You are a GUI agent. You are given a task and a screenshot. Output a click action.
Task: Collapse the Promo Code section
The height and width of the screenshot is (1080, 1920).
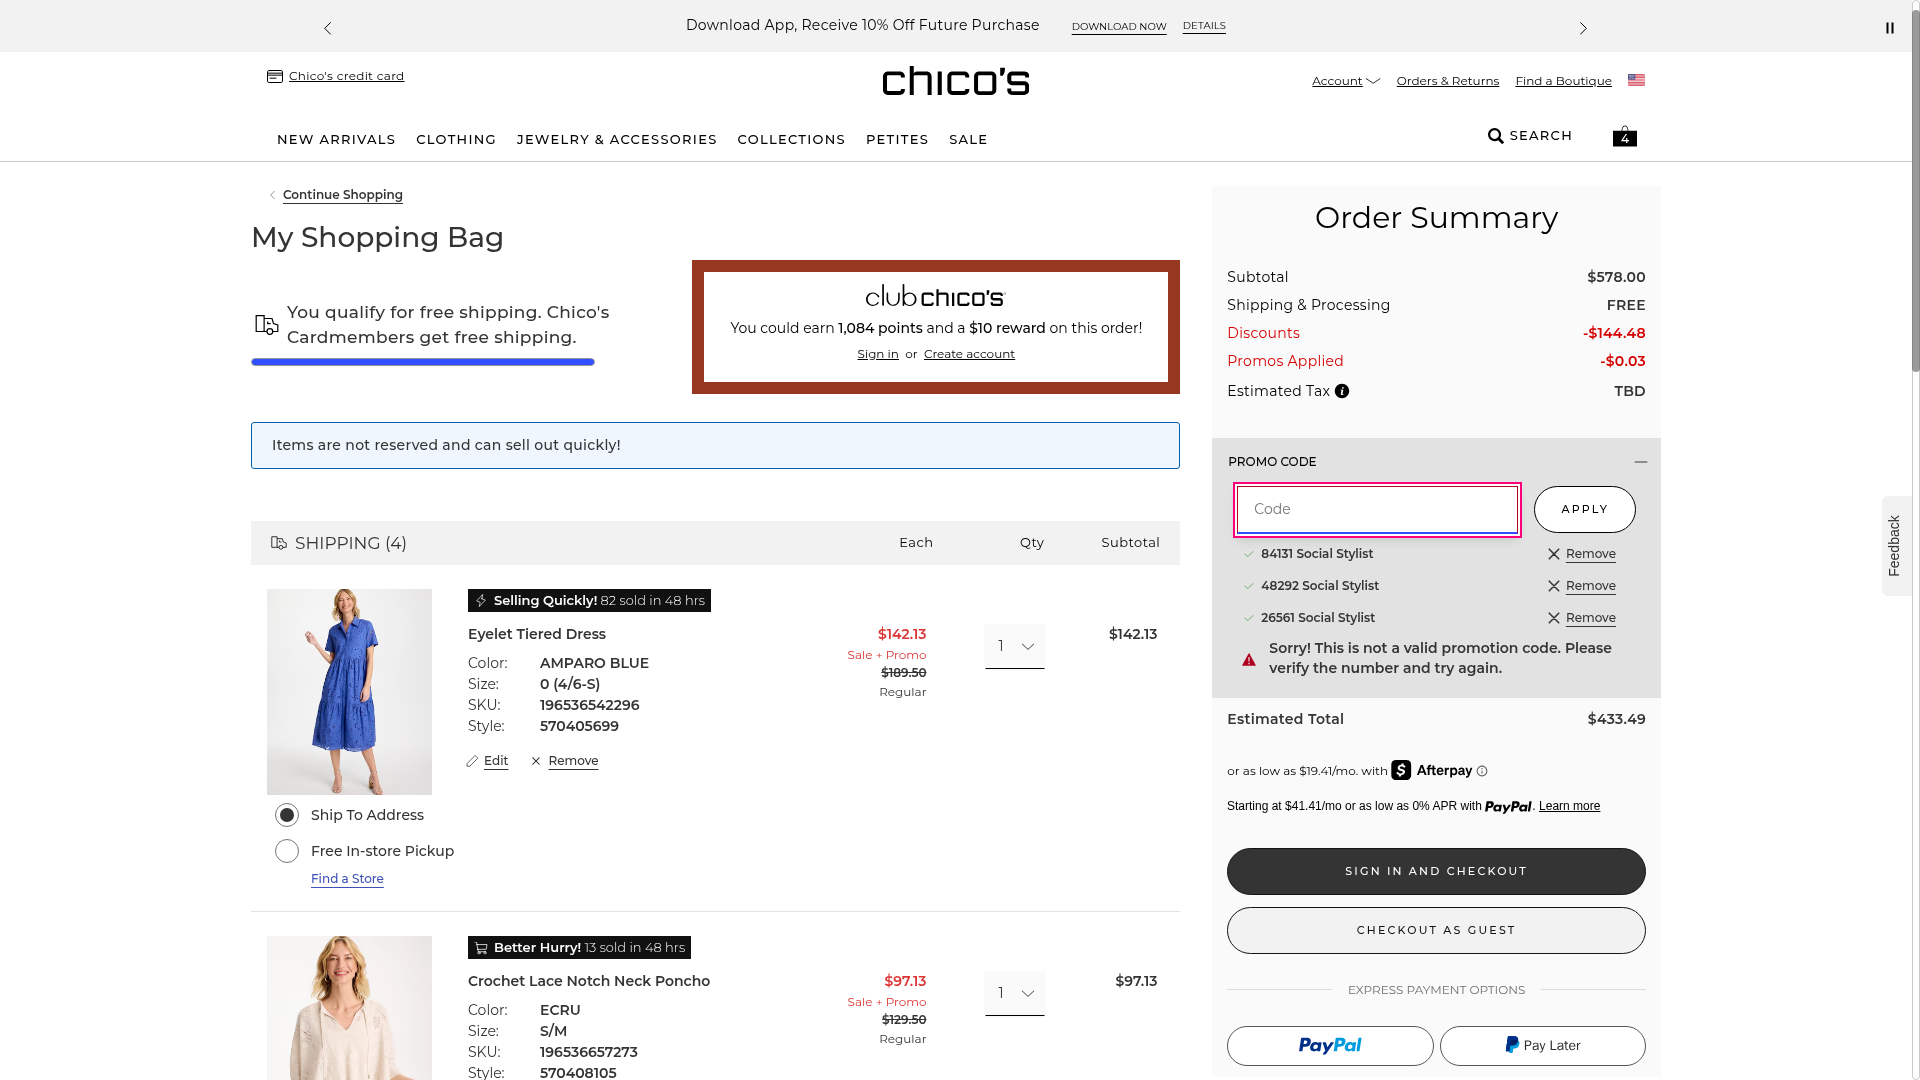[1640, 462]
